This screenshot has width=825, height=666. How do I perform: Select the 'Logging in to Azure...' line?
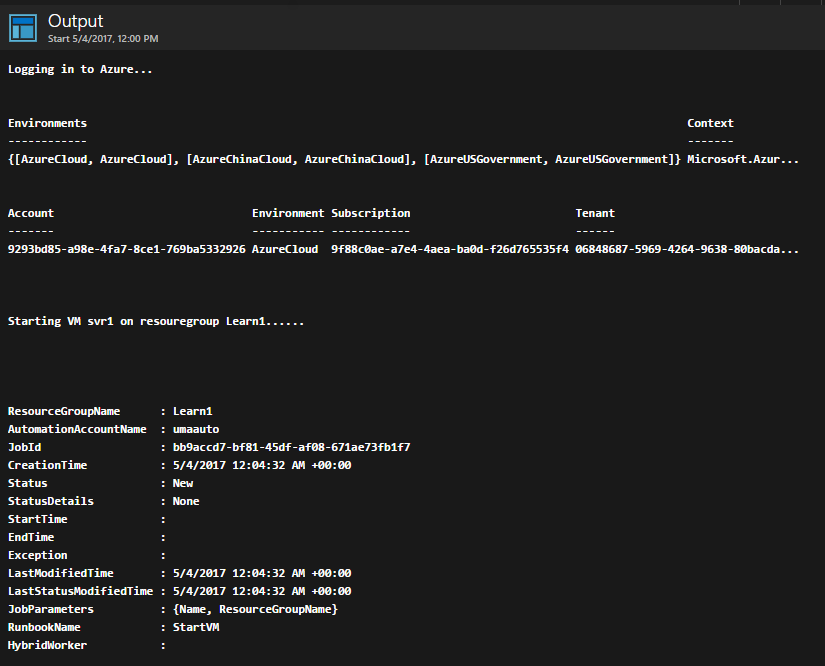click(80, 69)
